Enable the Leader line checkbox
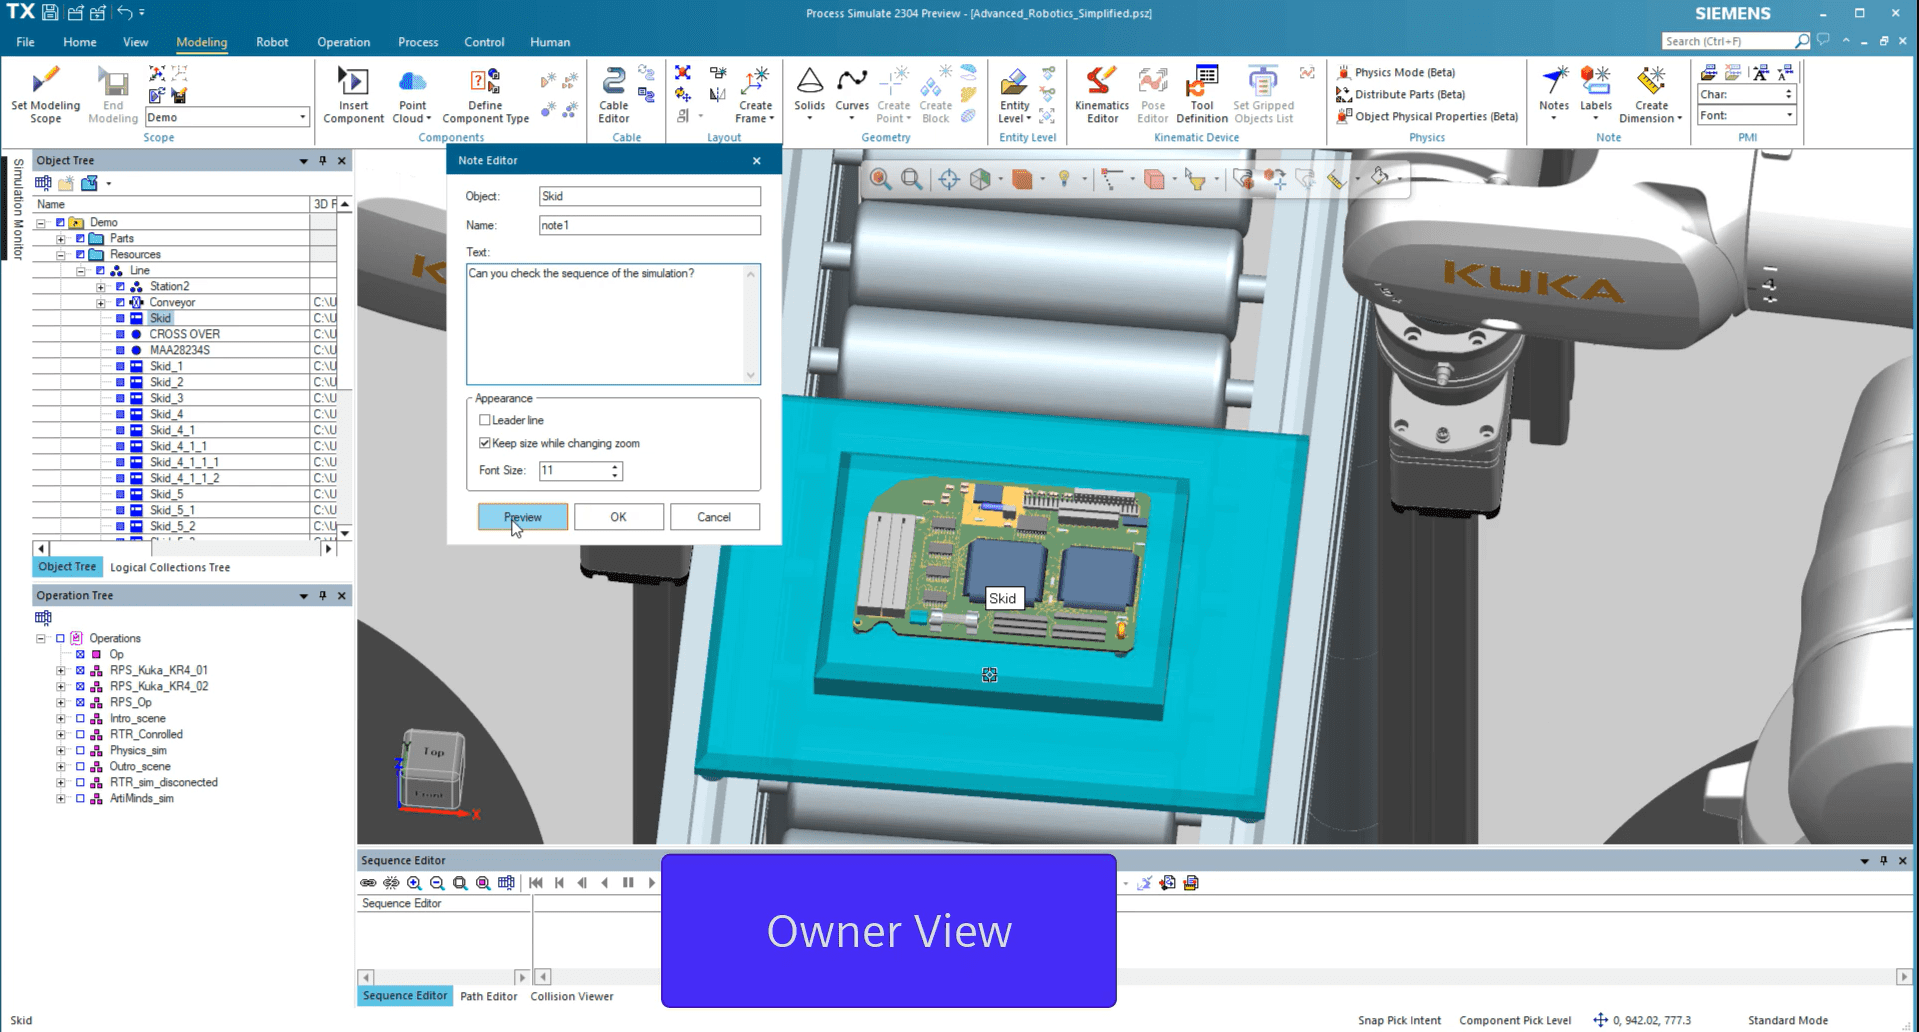The image size is (1919, 1032). coord(484,420)
